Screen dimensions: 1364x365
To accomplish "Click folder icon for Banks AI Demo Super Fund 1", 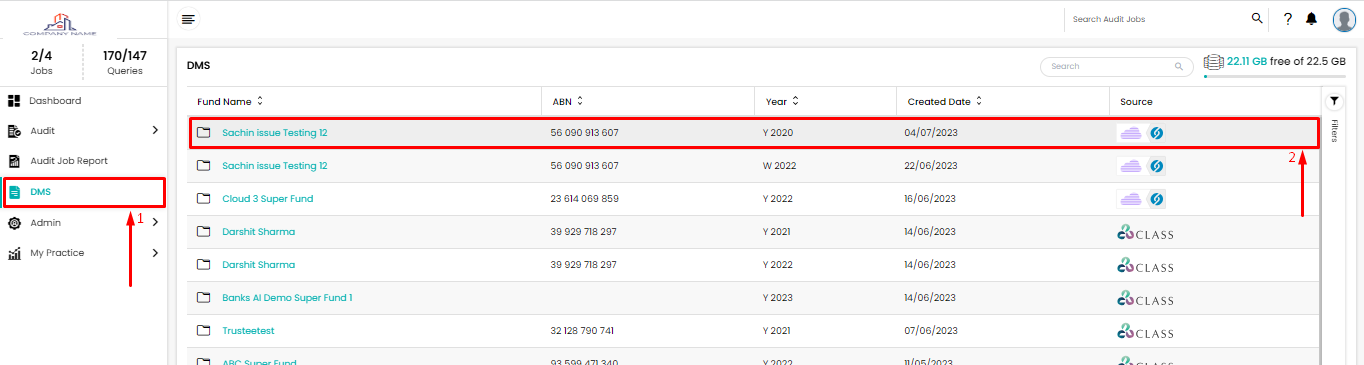I will (204, 298).
